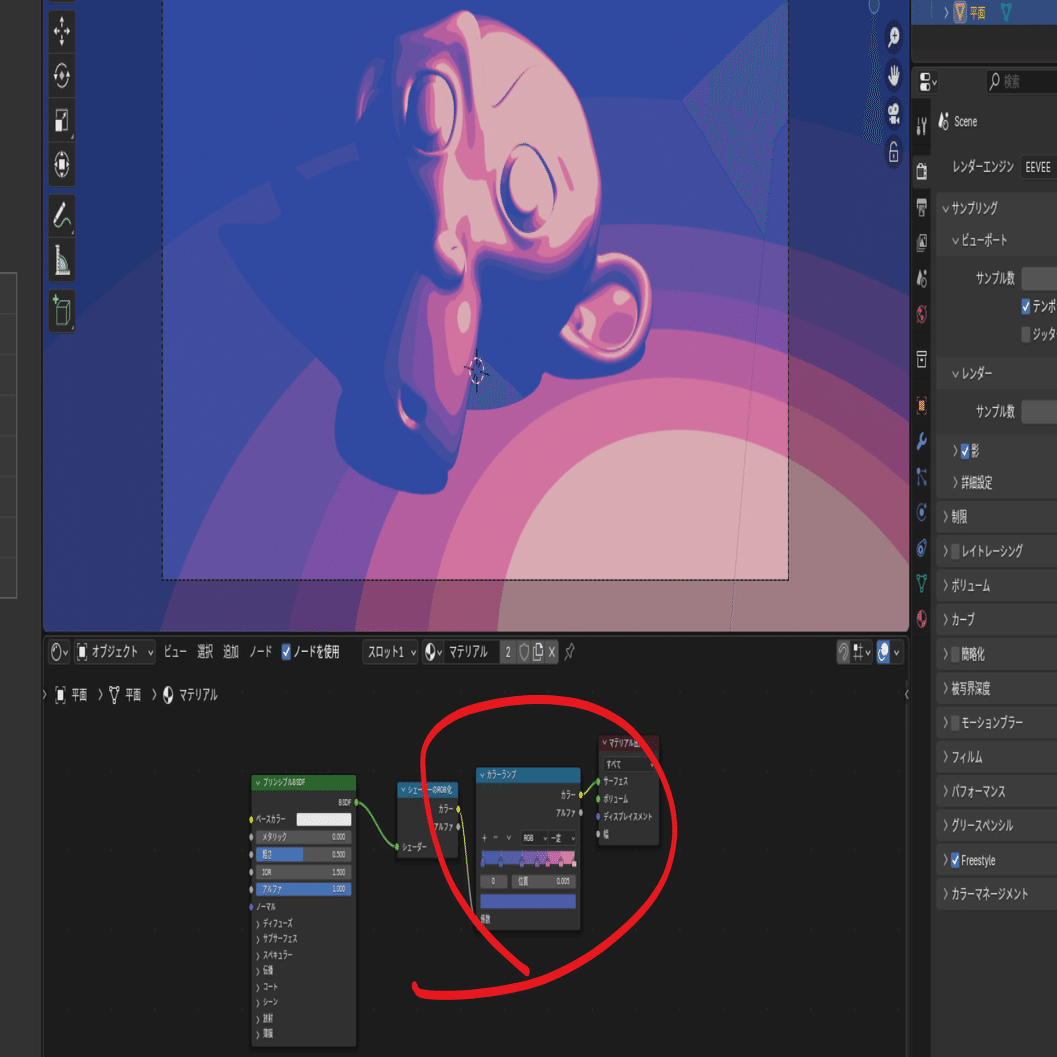Select the Rotate tool
This screenshot has width=1057, height=1057.
point(61,76)
